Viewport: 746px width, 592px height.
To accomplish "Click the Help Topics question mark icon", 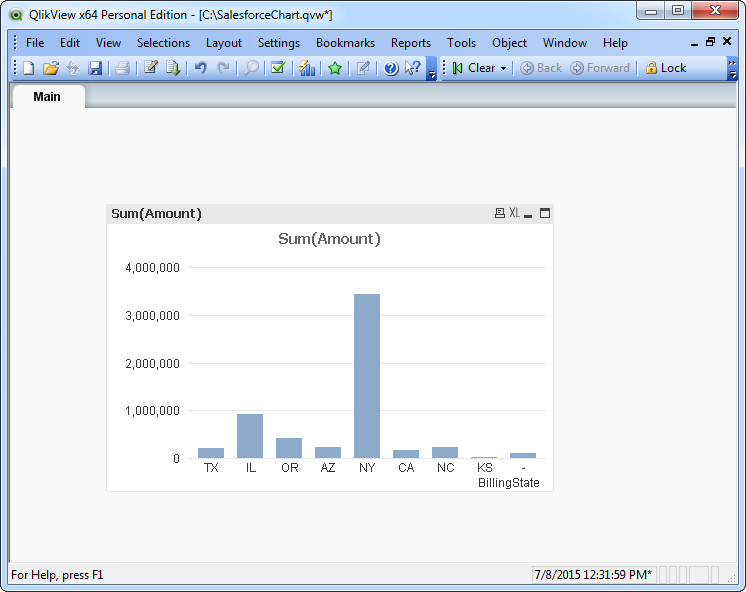I will pos(391,68).
